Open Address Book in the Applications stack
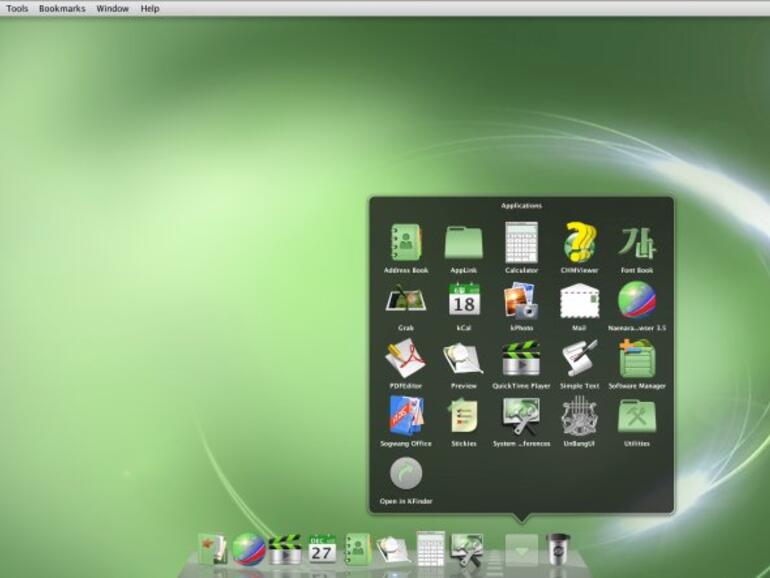The height and width of the screenshot is (578, 770). click(x=406, y=243)
